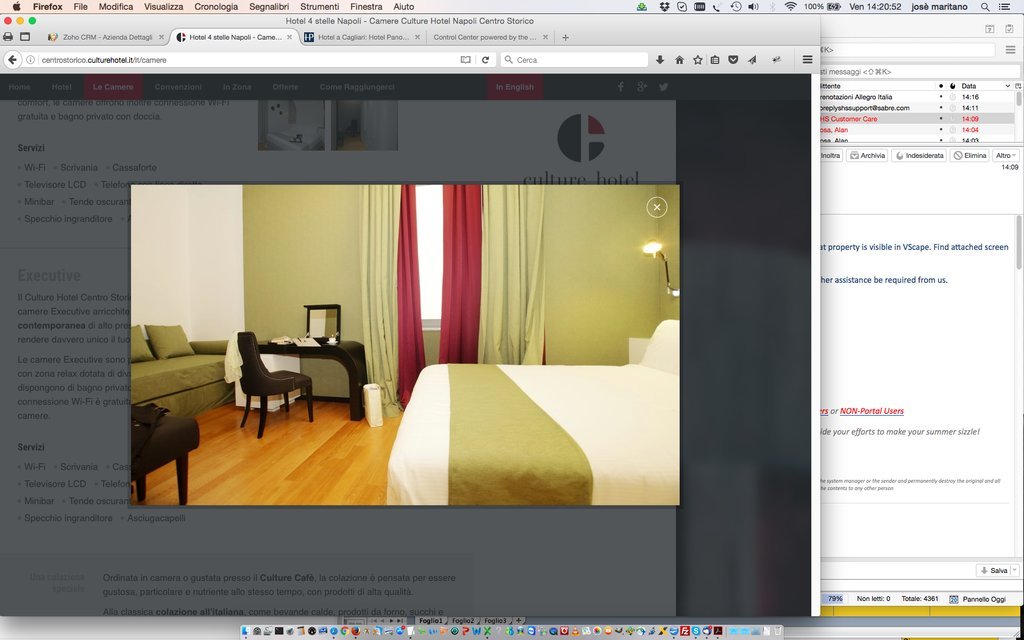
Task: Open Offerte link in site nav
Action: [285, 87]
